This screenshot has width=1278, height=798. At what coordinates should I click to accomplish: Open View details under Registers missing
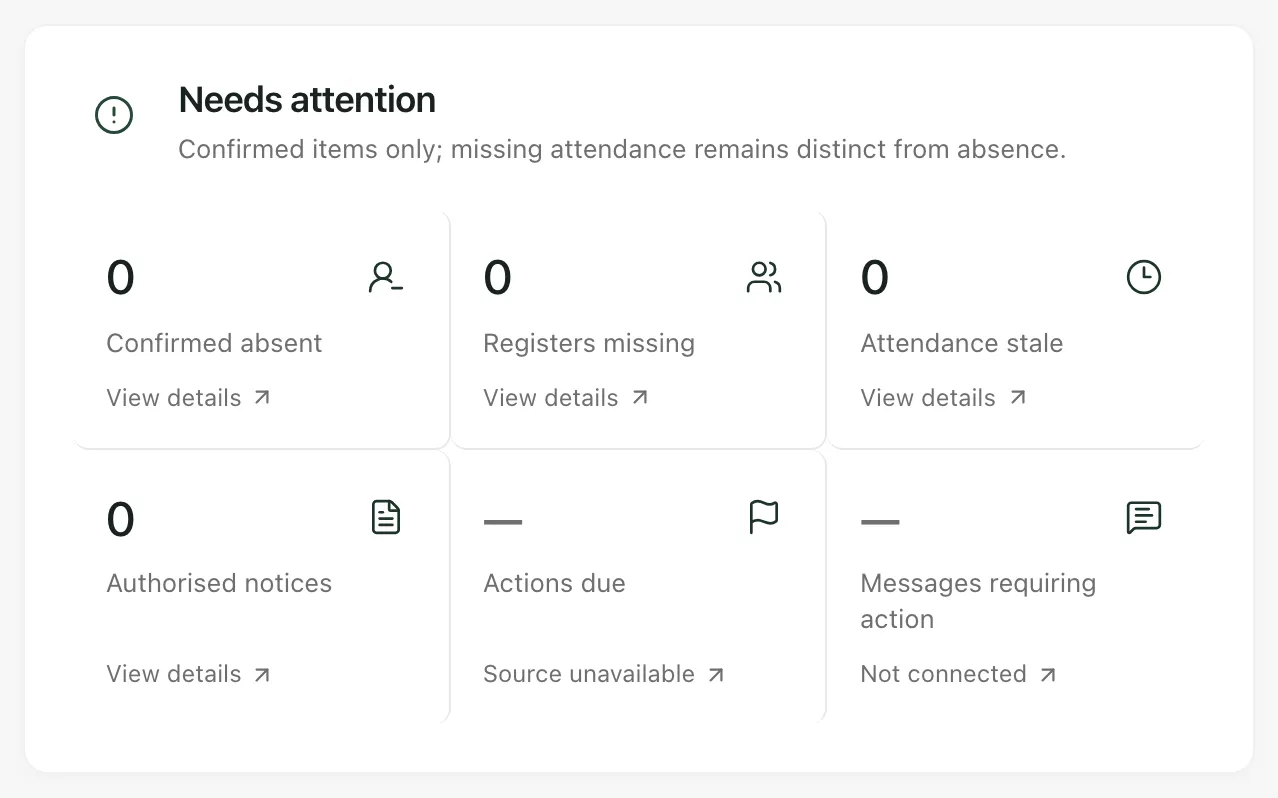(x=566, y=398)
